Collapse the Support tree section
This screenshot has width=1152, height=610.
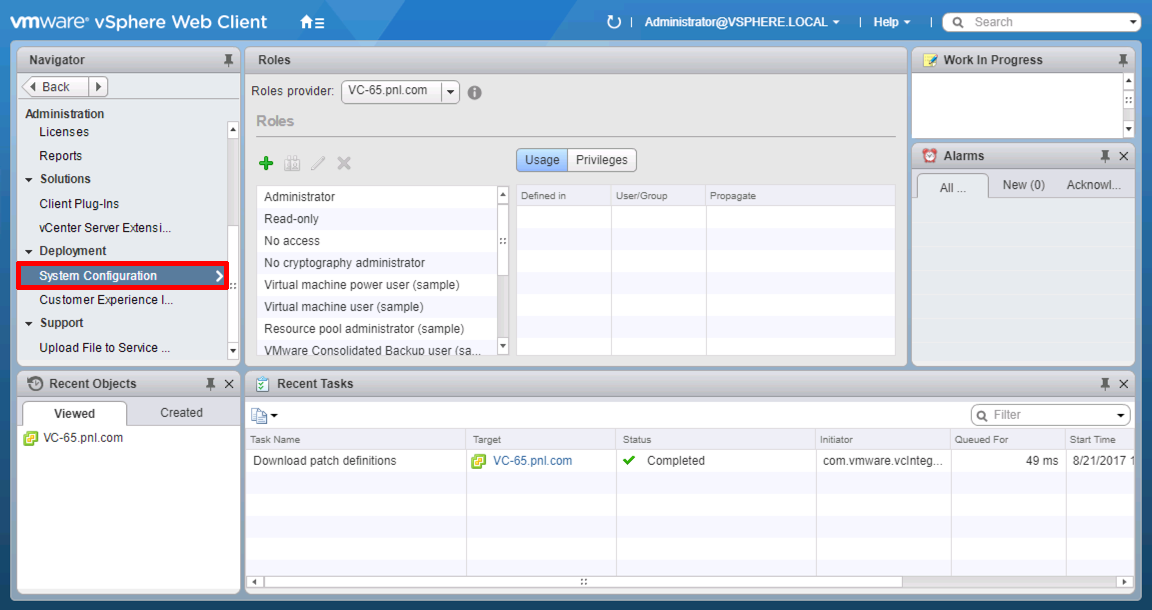click(x=29, y=323)
